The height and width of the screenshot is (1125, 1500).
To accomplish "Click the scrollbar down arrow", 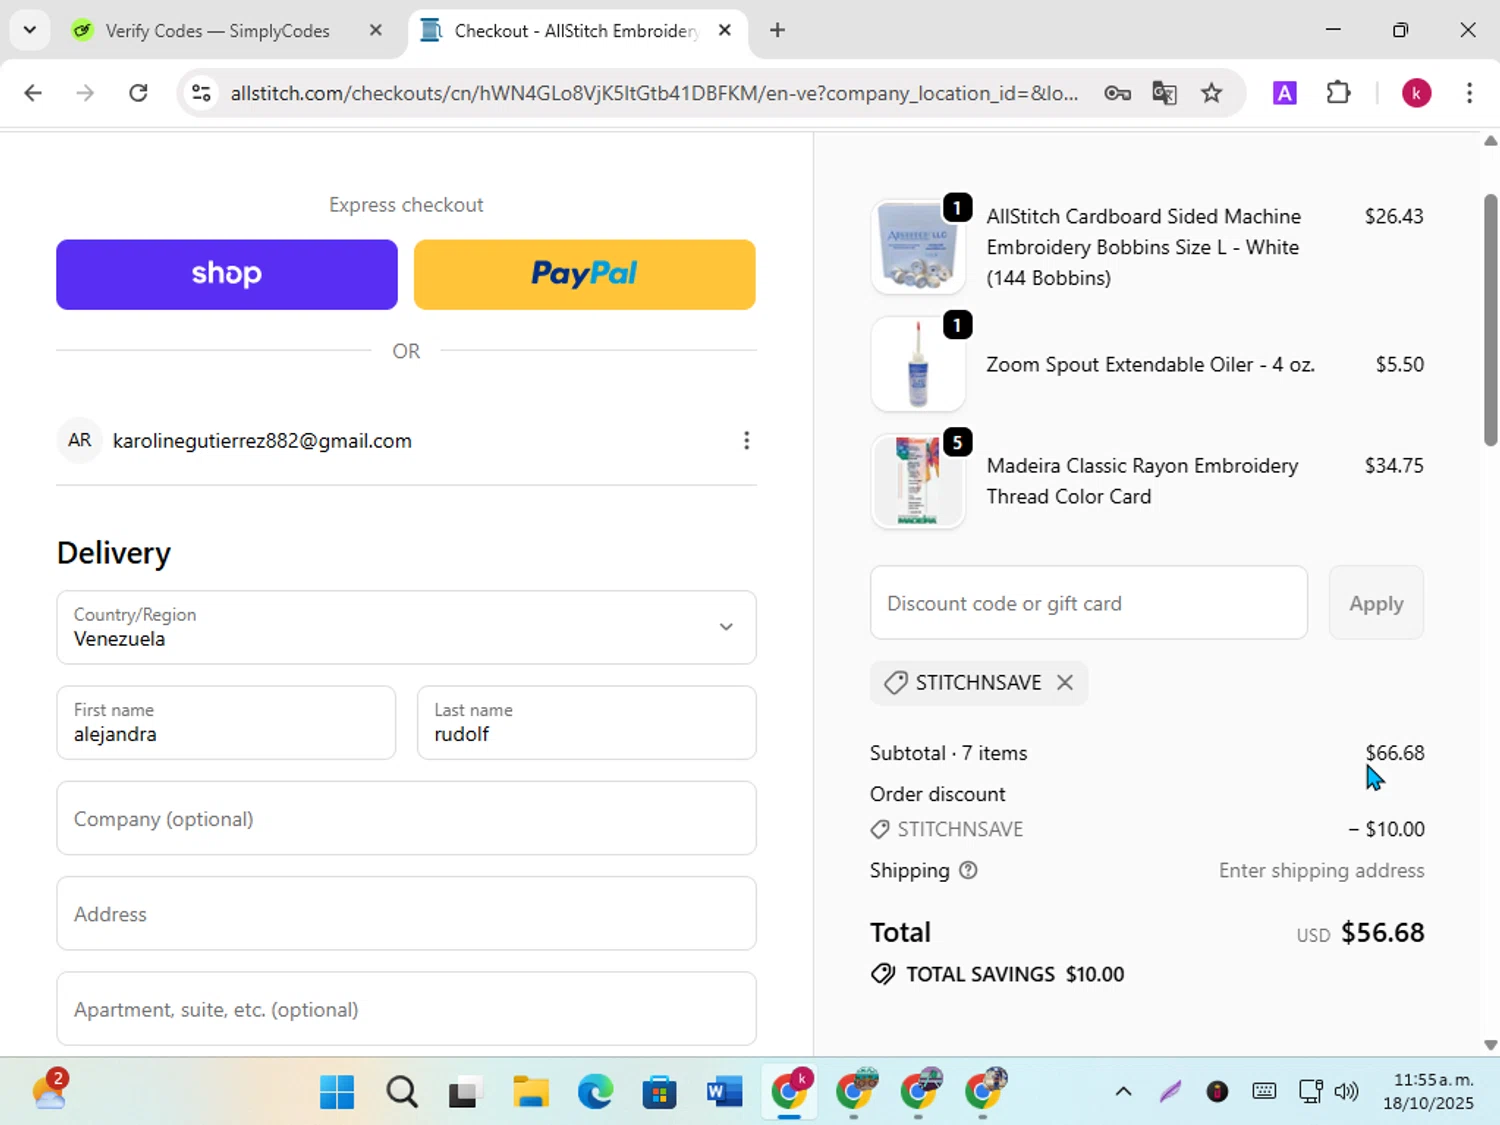I will tap(1490, 1045).
